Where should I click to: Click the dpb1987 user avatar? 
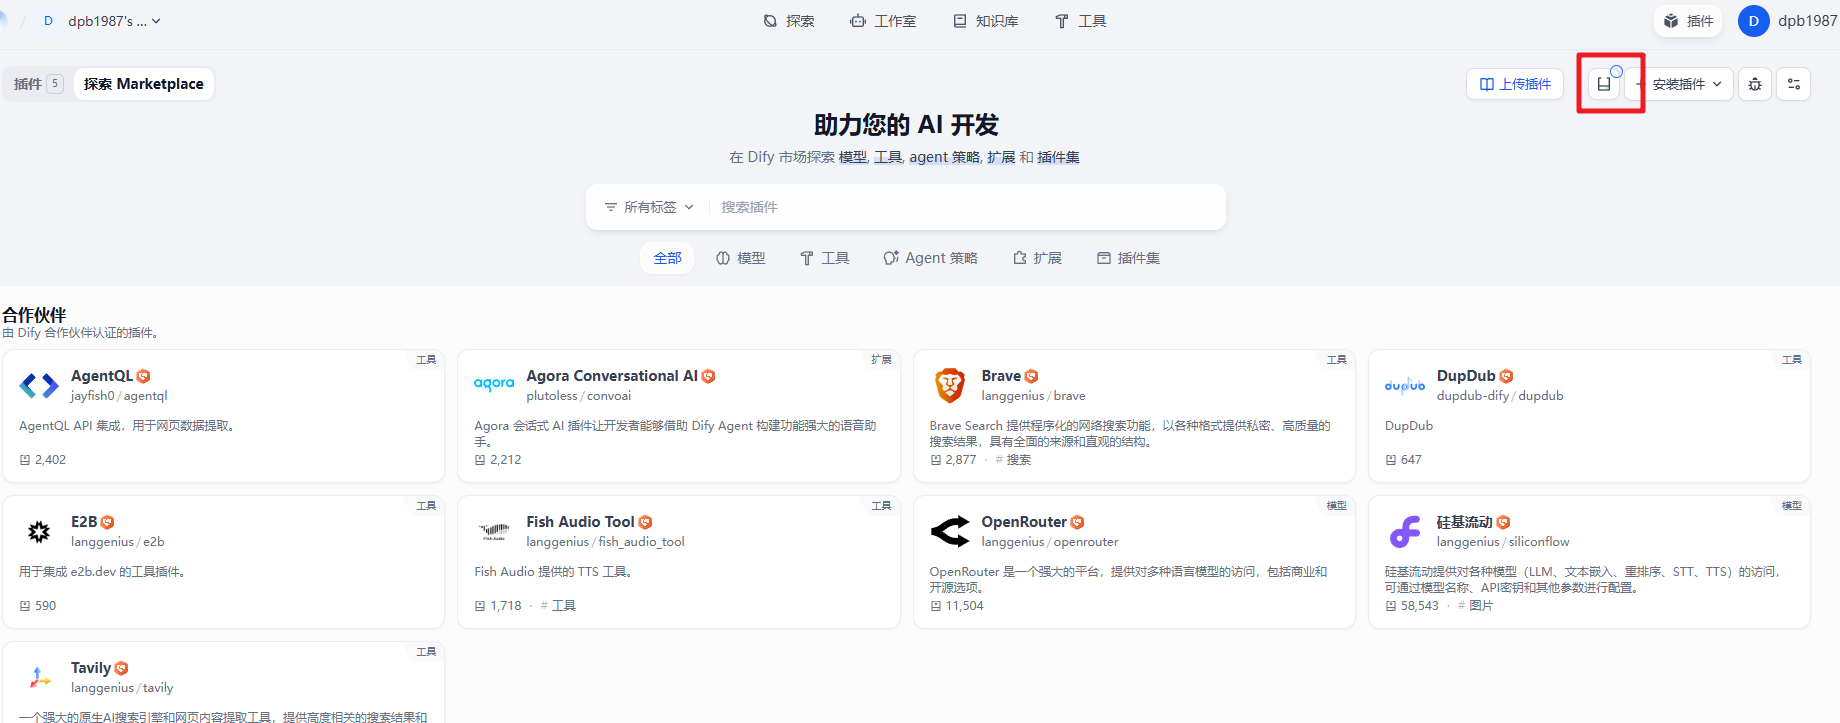pos(1753,21)
